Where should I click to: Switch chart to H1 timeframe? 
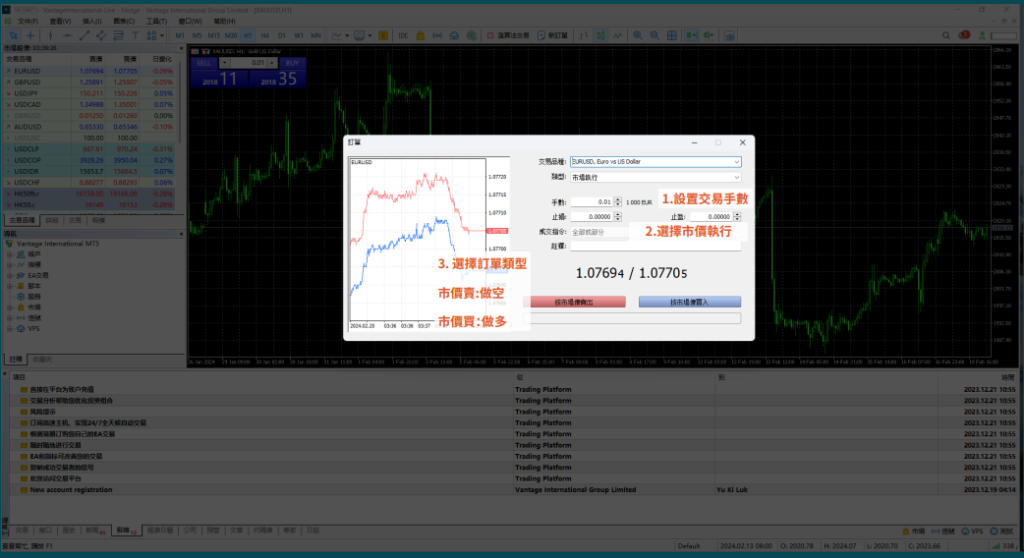click(249, 36)
